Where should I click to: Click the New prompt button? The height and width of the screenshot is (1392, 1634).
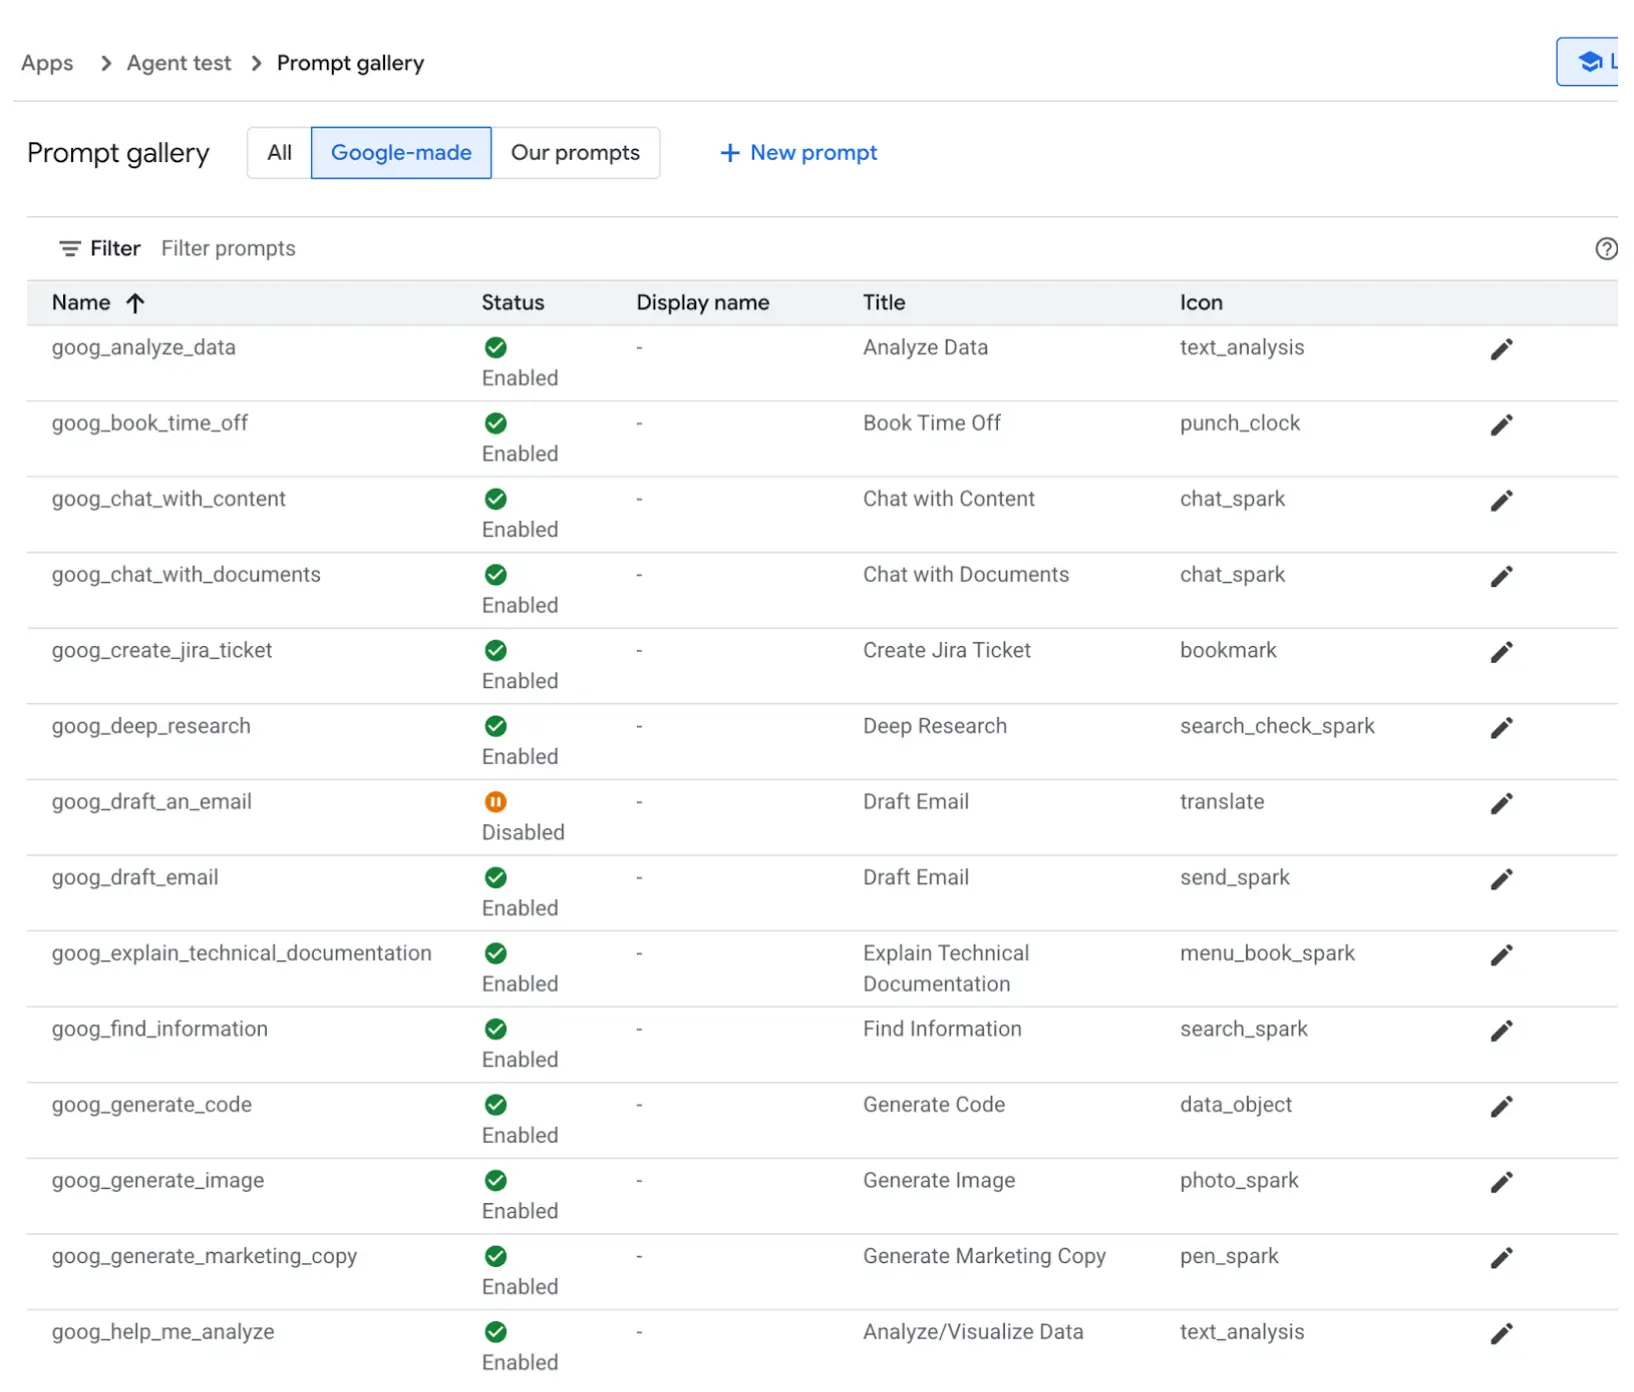pos(798,153)
